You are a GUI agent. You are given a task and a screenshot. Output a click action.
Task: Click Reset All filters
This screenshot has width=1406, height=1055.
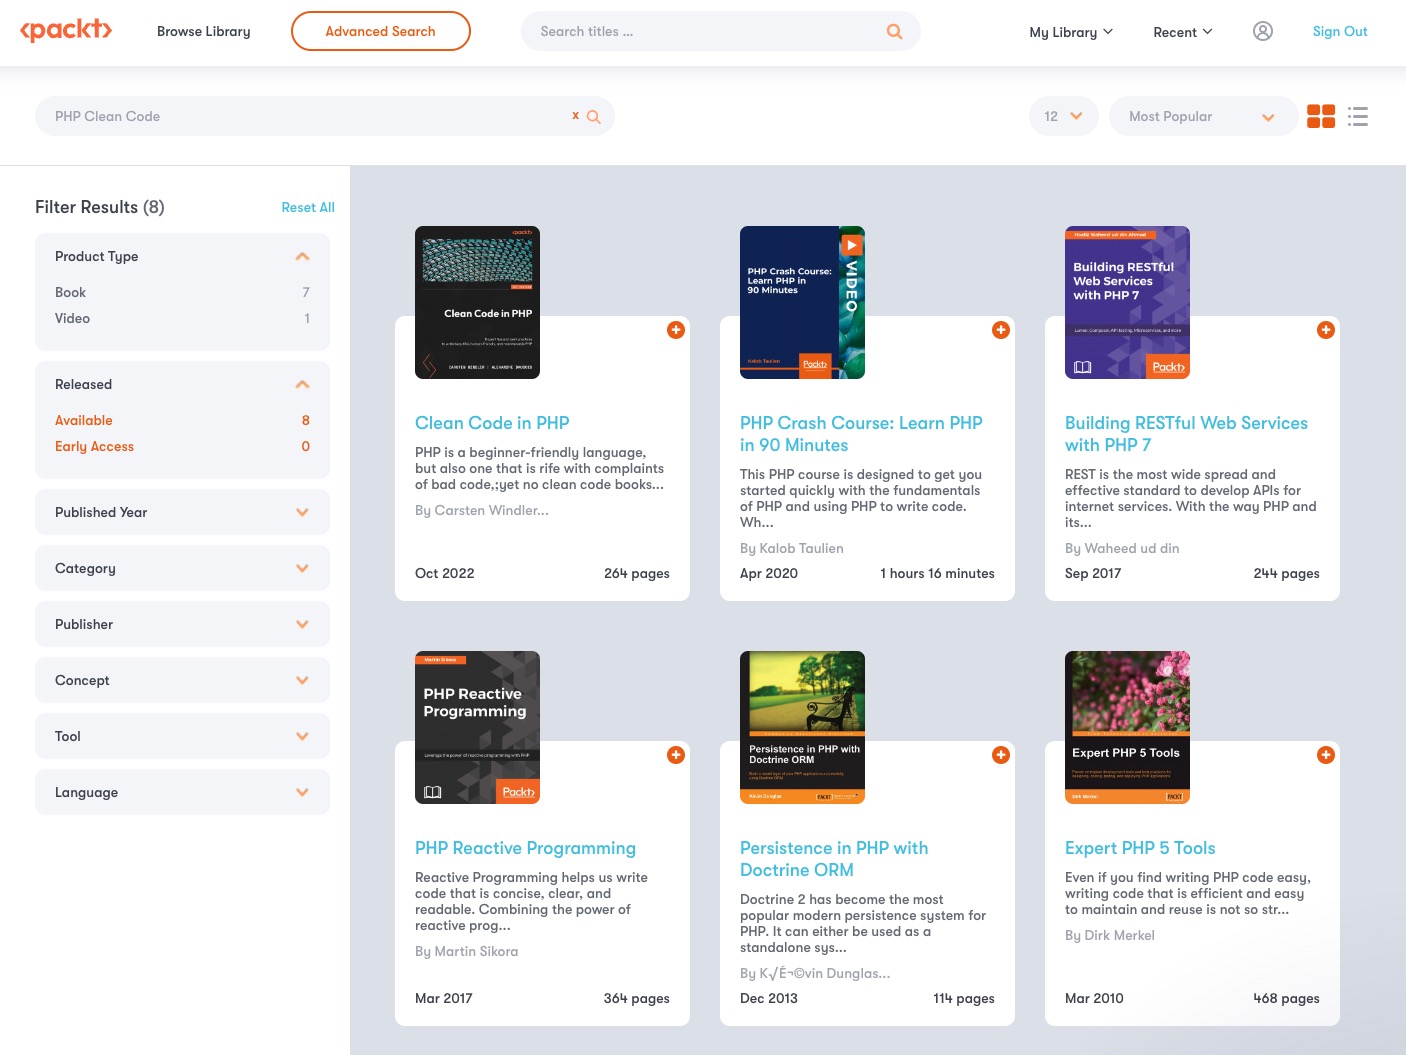tap(308, 207)
